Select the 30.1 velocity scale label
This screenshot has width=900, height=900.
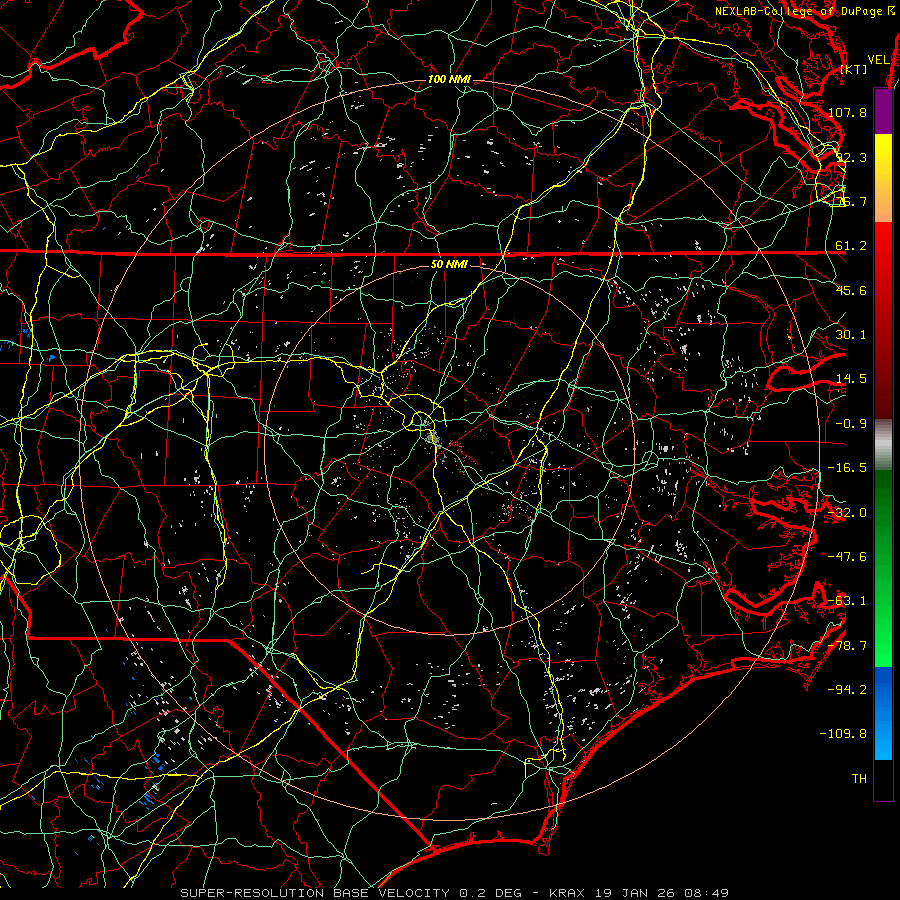click(x=851, y=335)
